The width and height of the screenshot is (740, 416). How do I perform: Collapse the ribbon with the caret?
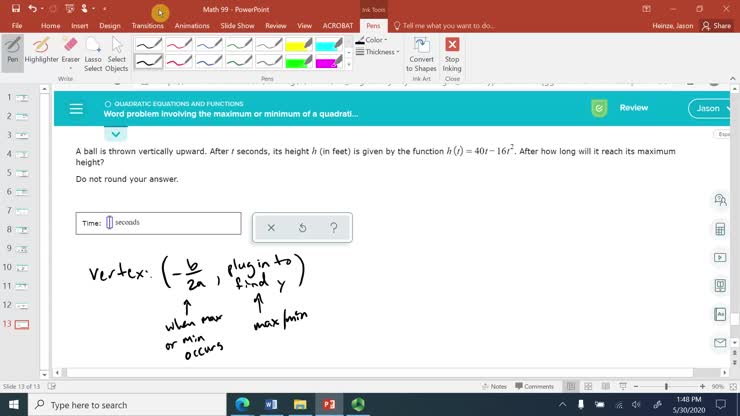point(732,78)
